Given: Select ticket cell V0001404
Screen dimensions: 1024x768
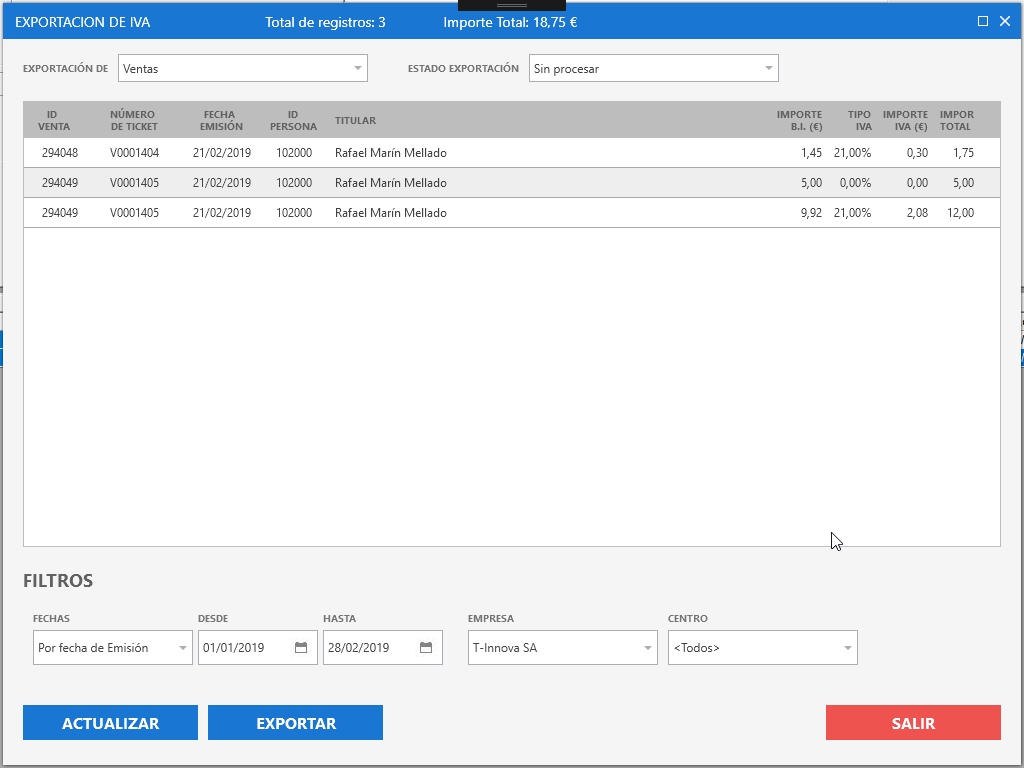Looking at the screenshot, I should [135, 153].
